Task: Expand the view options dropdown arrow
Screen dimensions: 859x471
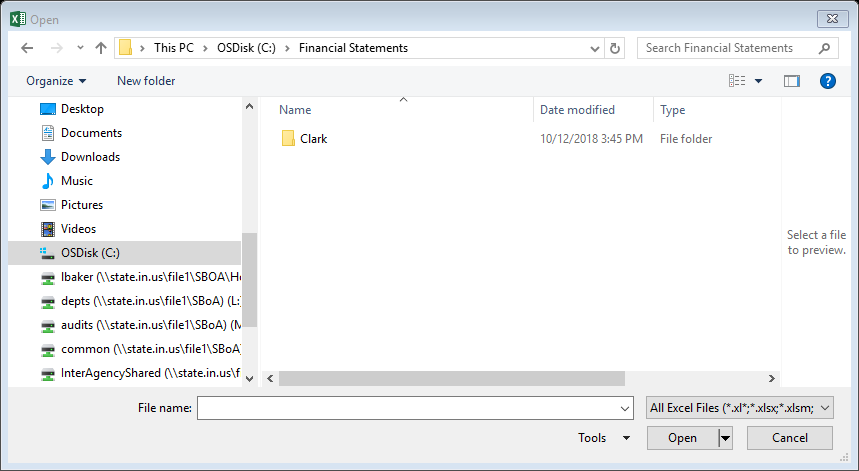Action: [758, 81]
